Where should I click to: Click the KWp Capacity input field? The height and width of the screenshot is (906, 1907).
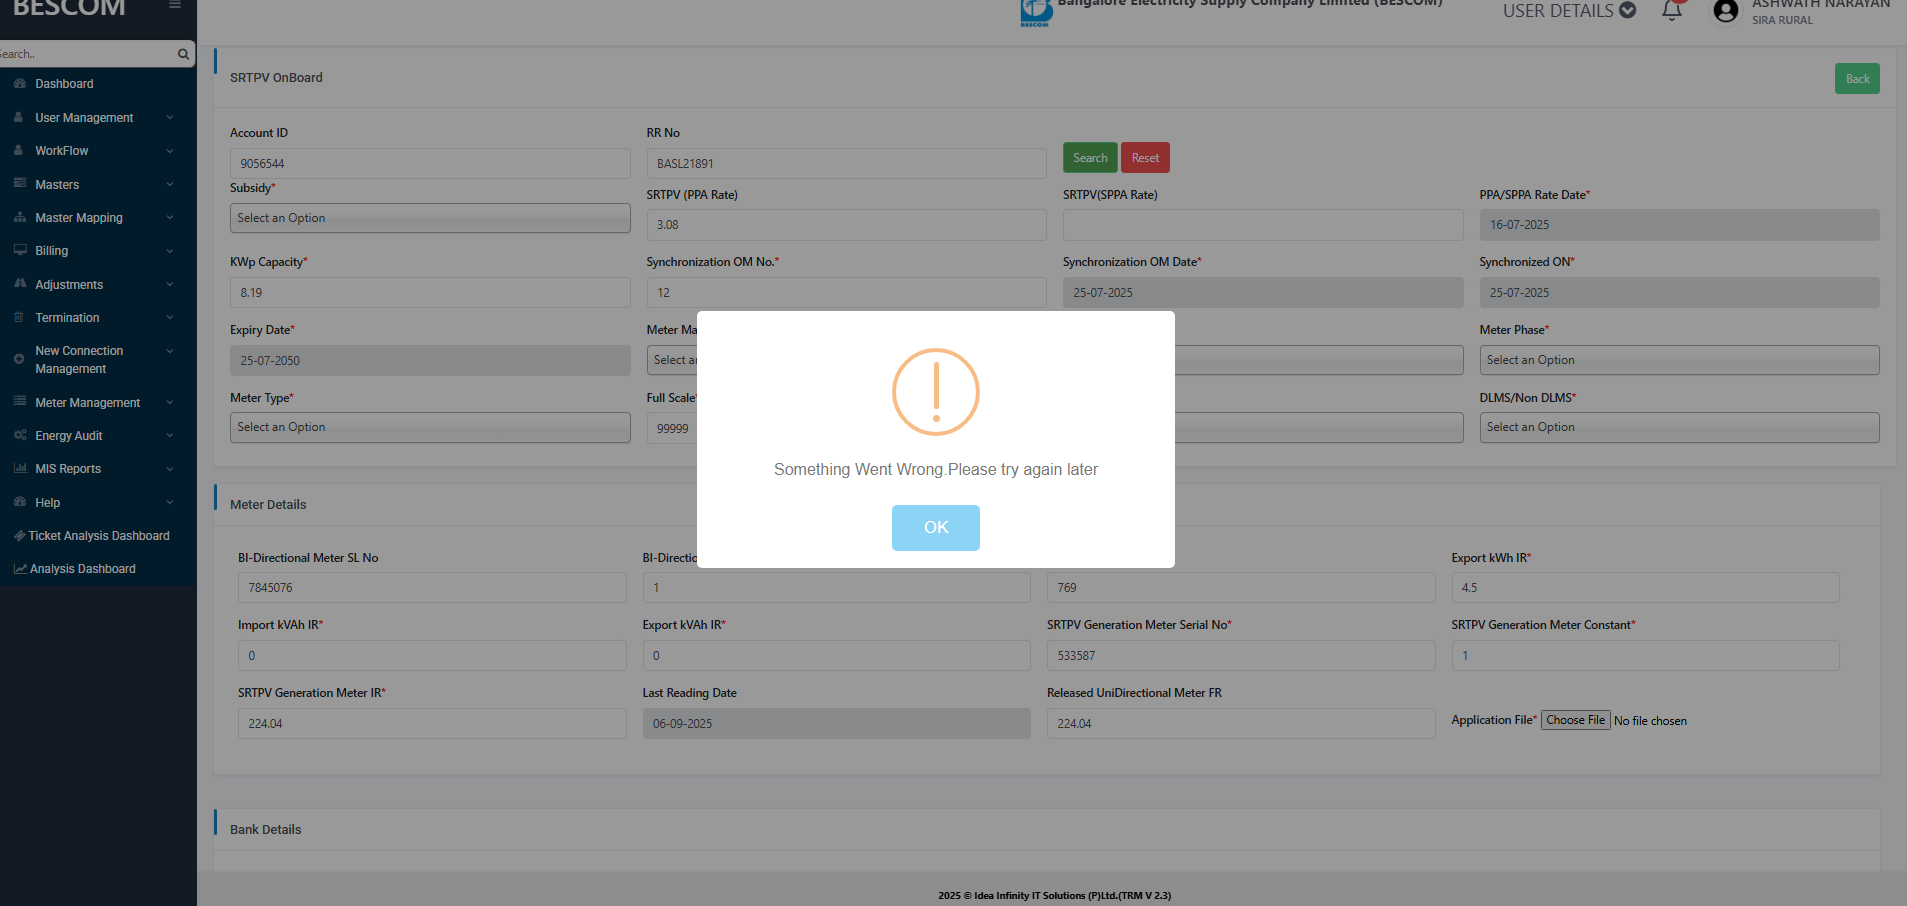[430, 293]
